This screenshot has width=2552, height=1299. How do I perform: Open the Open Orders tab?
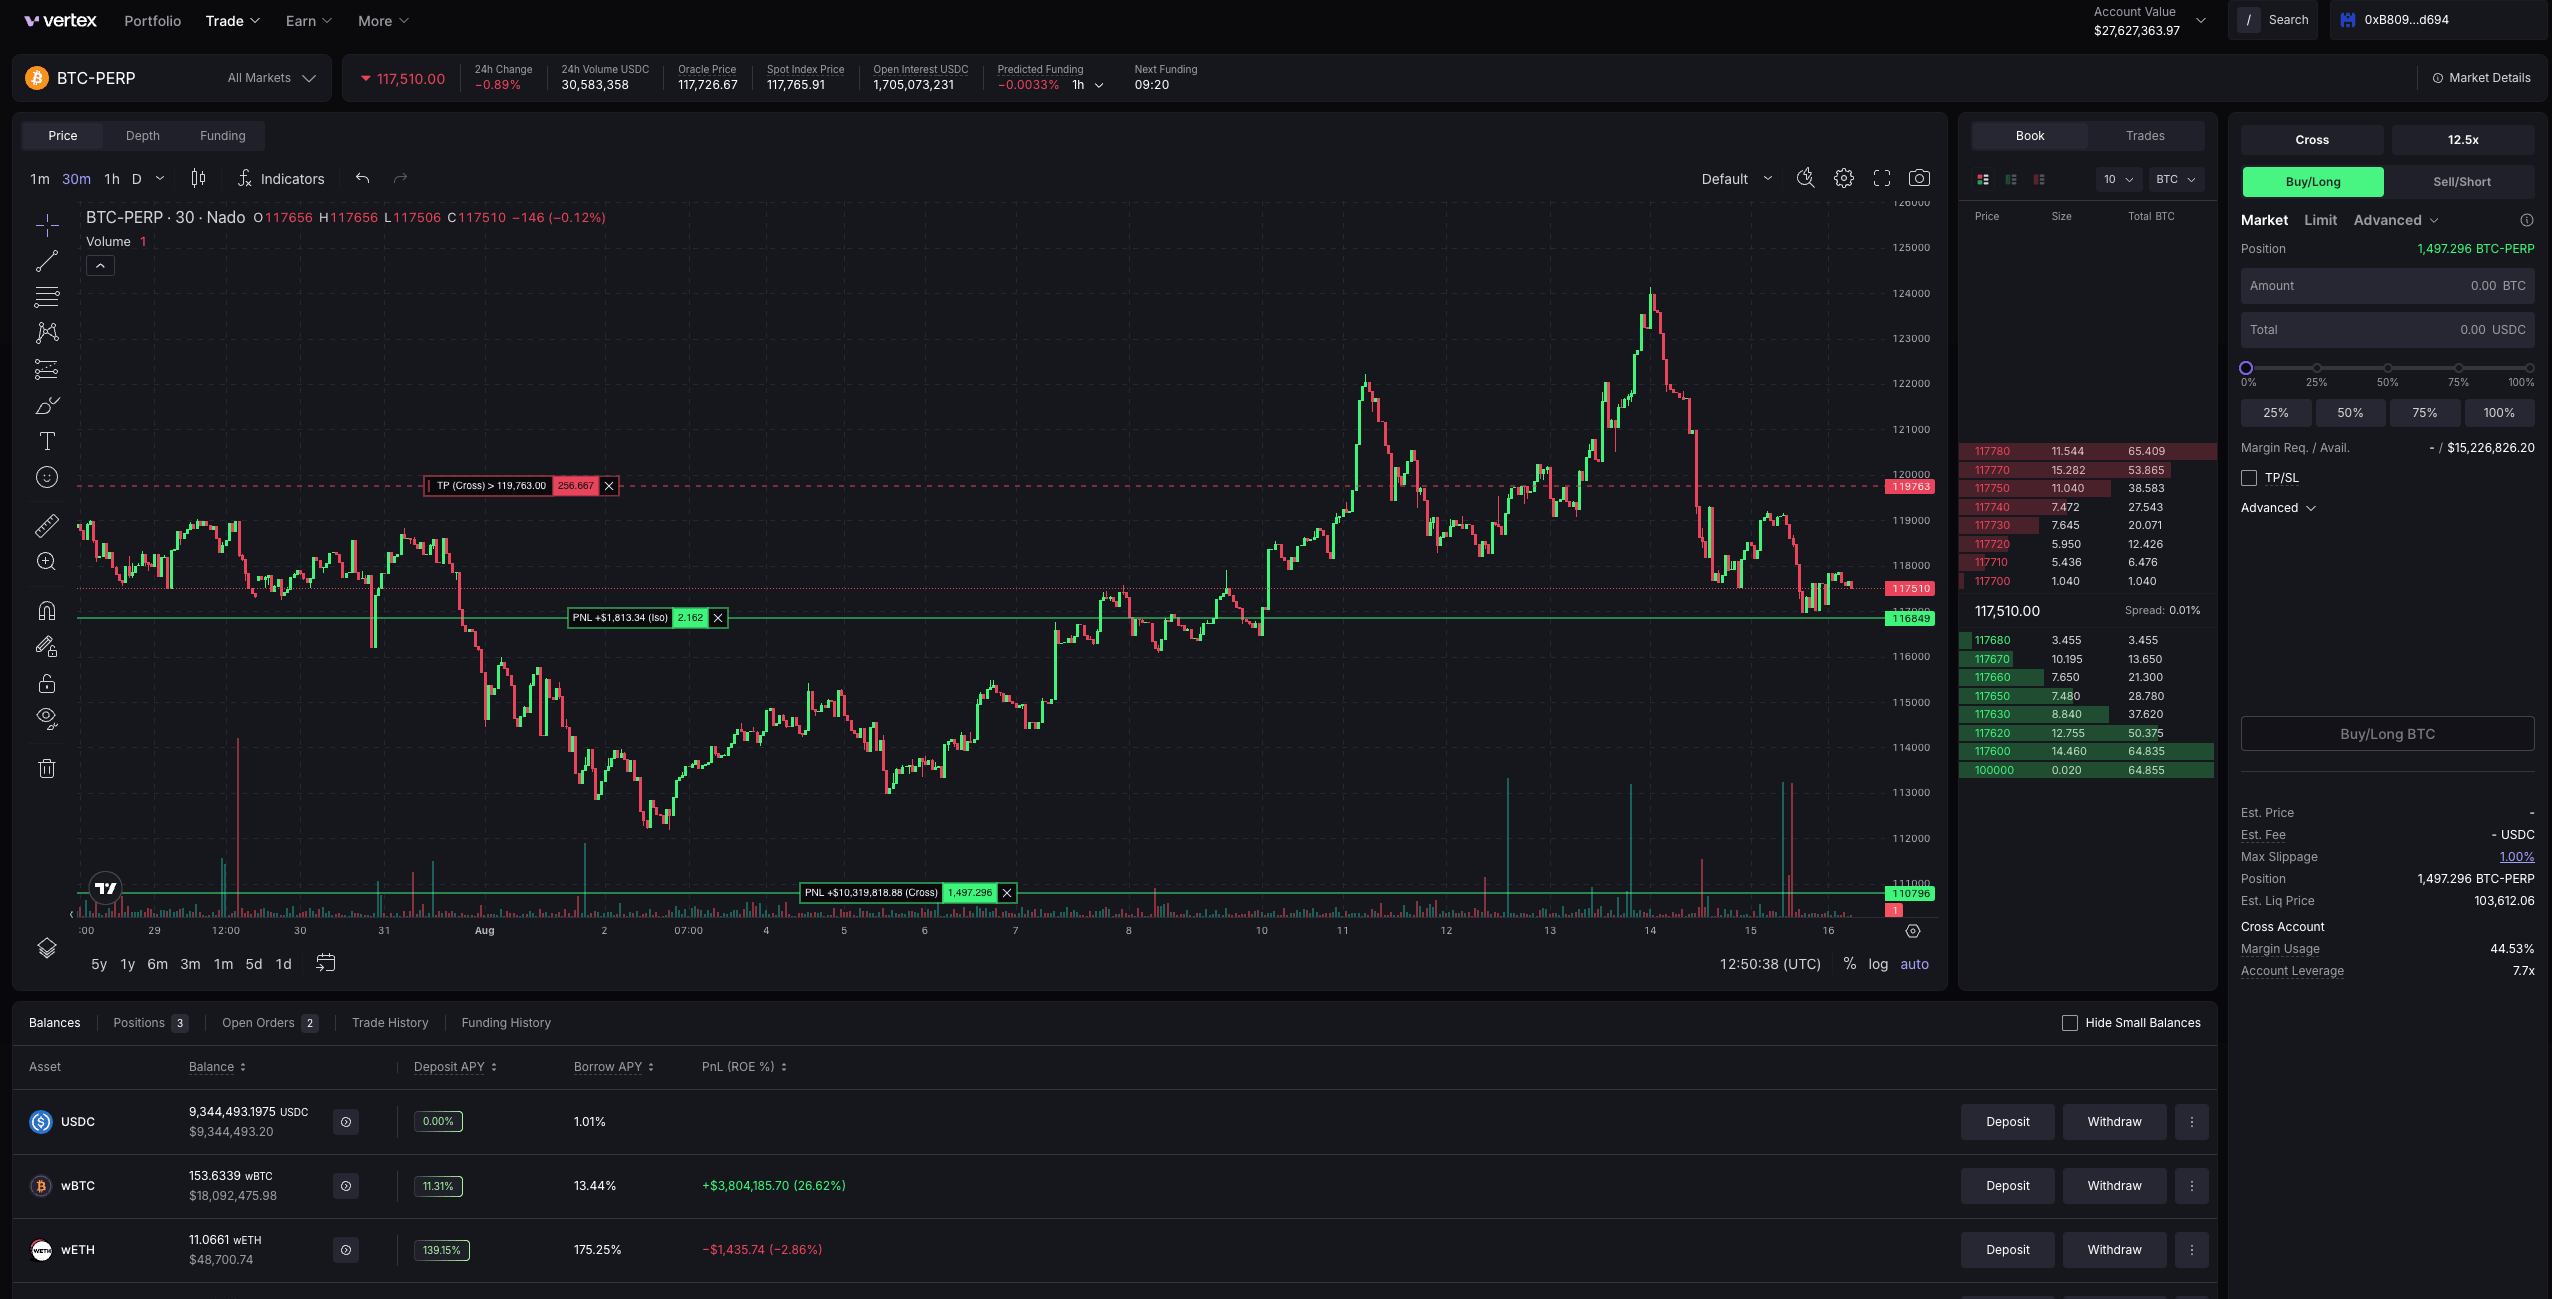269,1023
